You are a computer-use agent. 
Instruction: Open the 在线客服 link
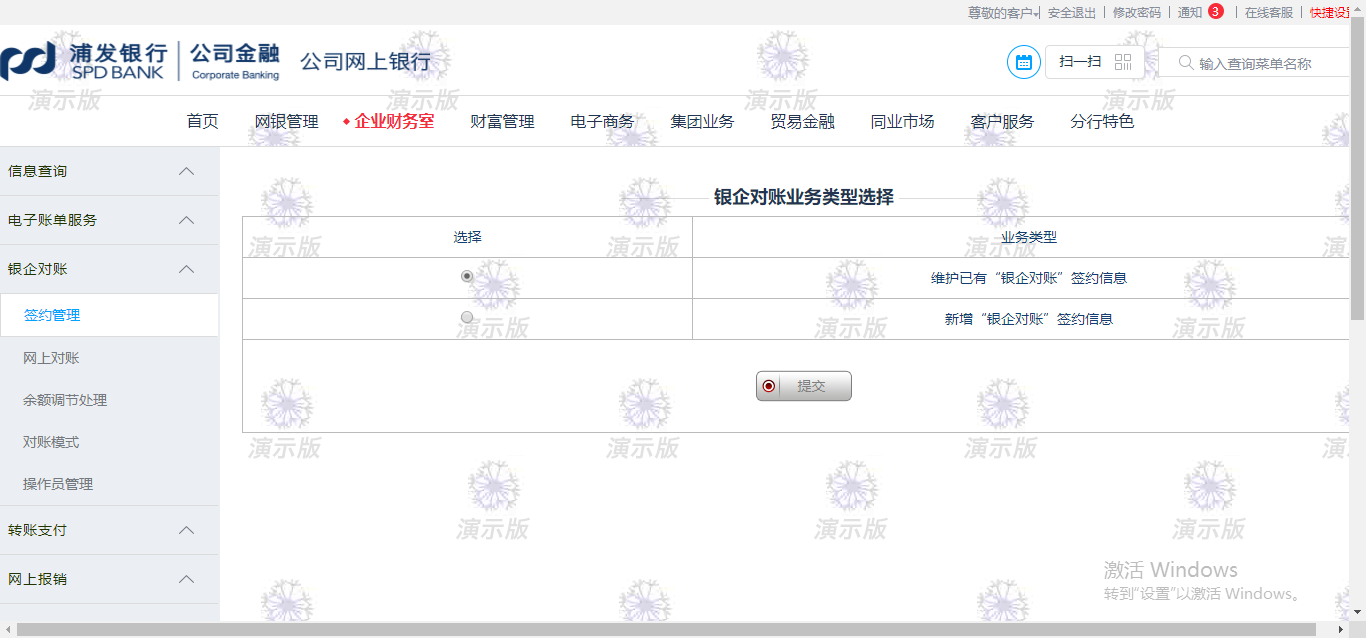point(1269,13)
